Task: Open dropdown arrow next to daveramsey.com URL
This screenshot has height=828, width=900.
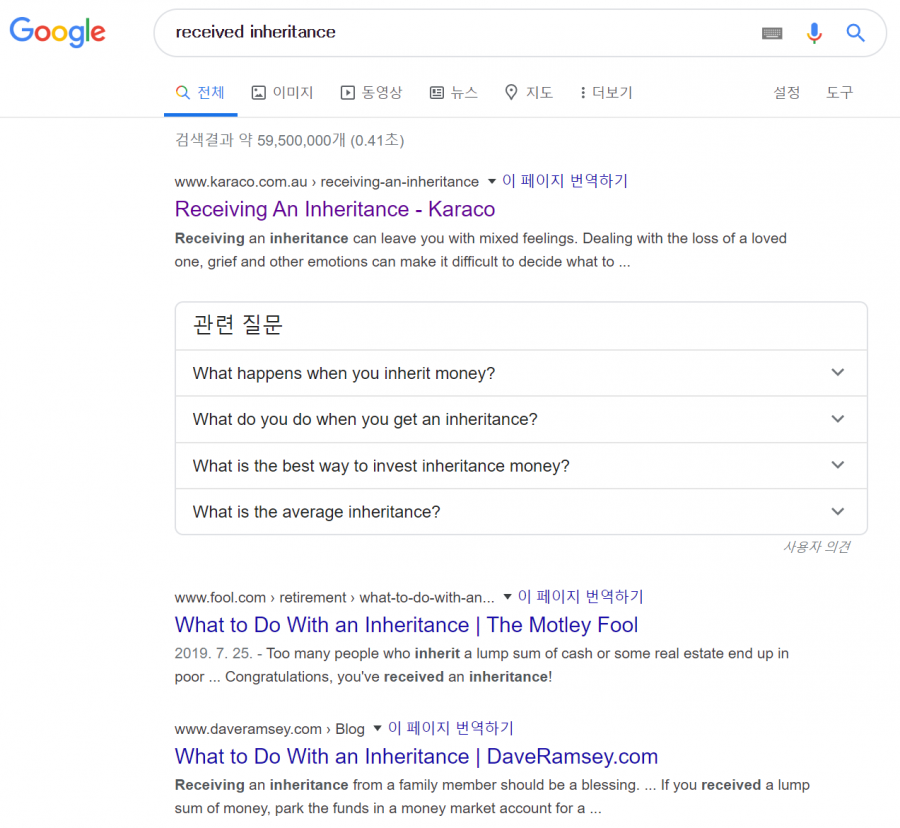Action: click(377, 729)
